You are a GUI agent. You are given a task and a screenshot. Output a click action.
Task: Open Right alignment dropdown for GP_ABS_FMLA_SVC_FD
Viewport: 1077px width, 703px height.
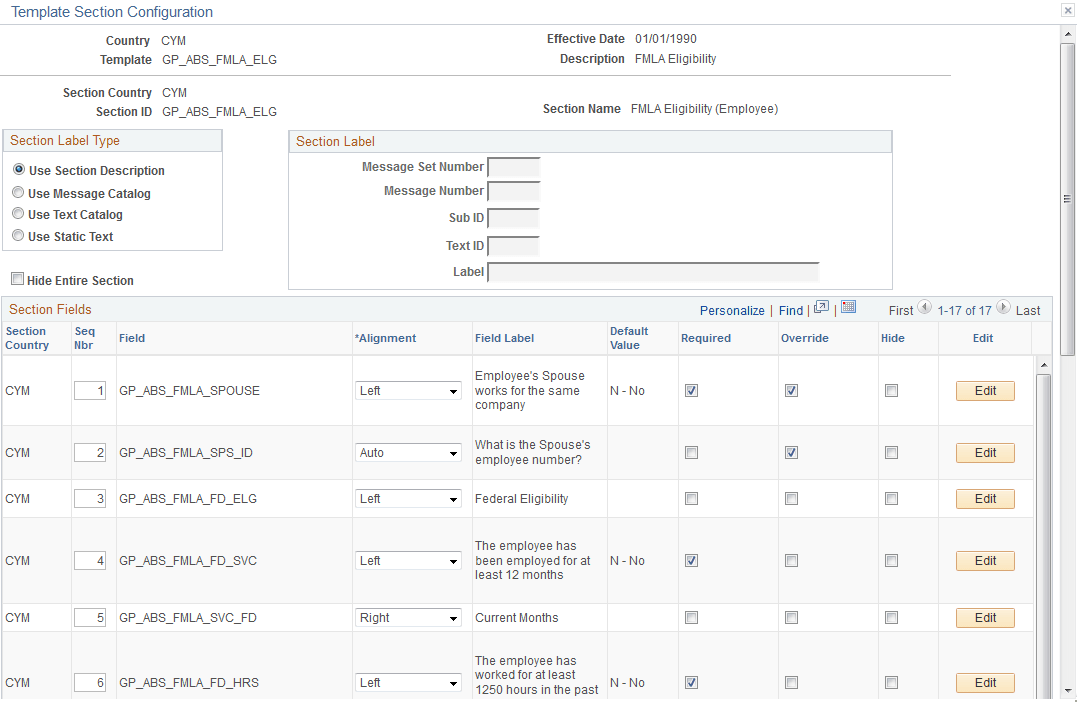point(408,618)
